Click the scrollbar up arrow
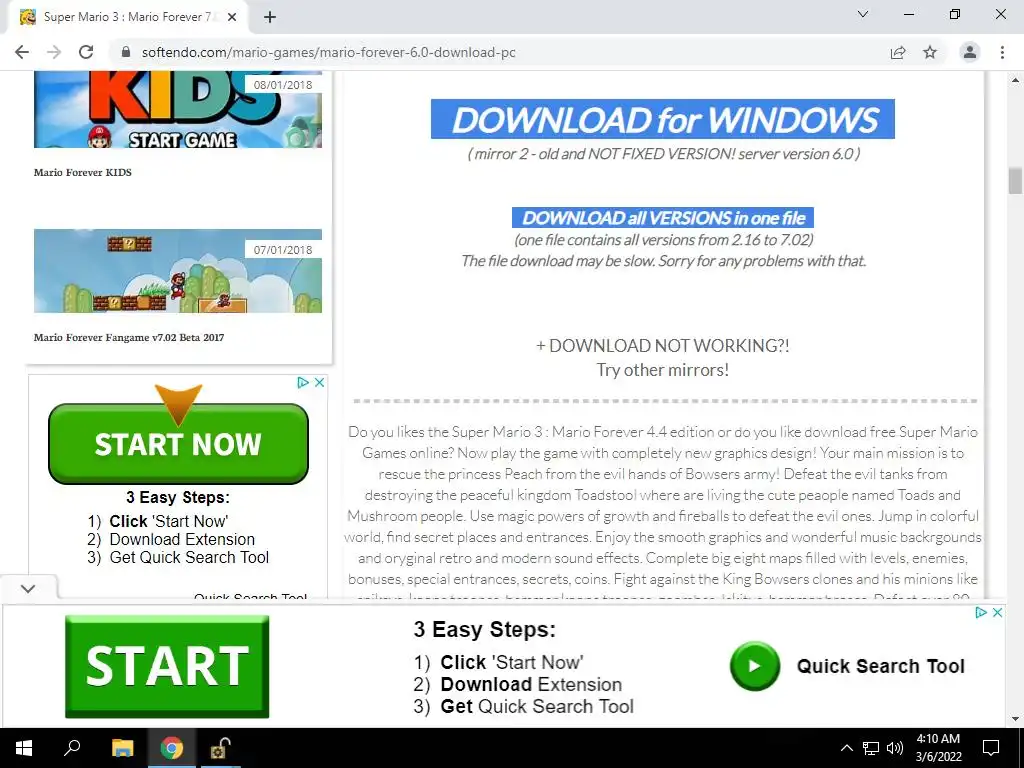Screen dimensions: 1024x768 tap(1015, 80)
